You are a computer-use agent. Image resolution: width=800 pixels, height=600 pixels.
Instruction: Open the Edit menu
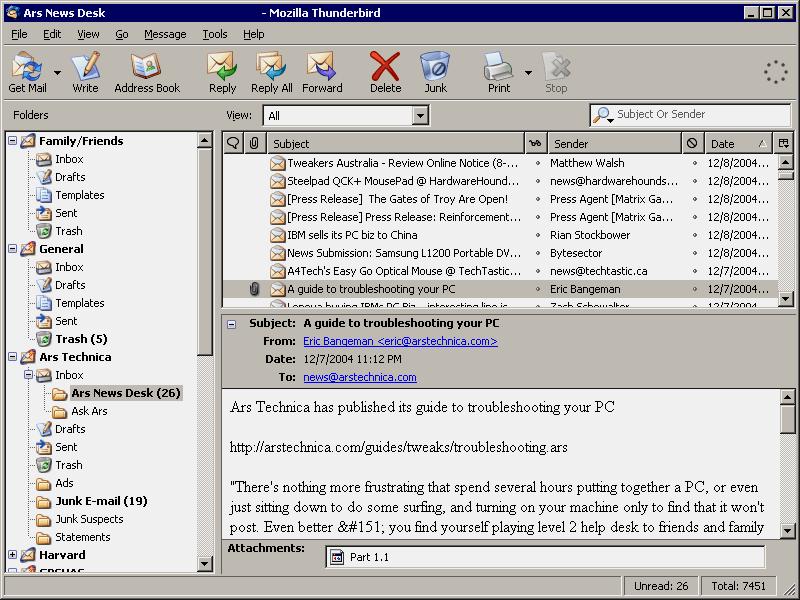coord(52,34)
